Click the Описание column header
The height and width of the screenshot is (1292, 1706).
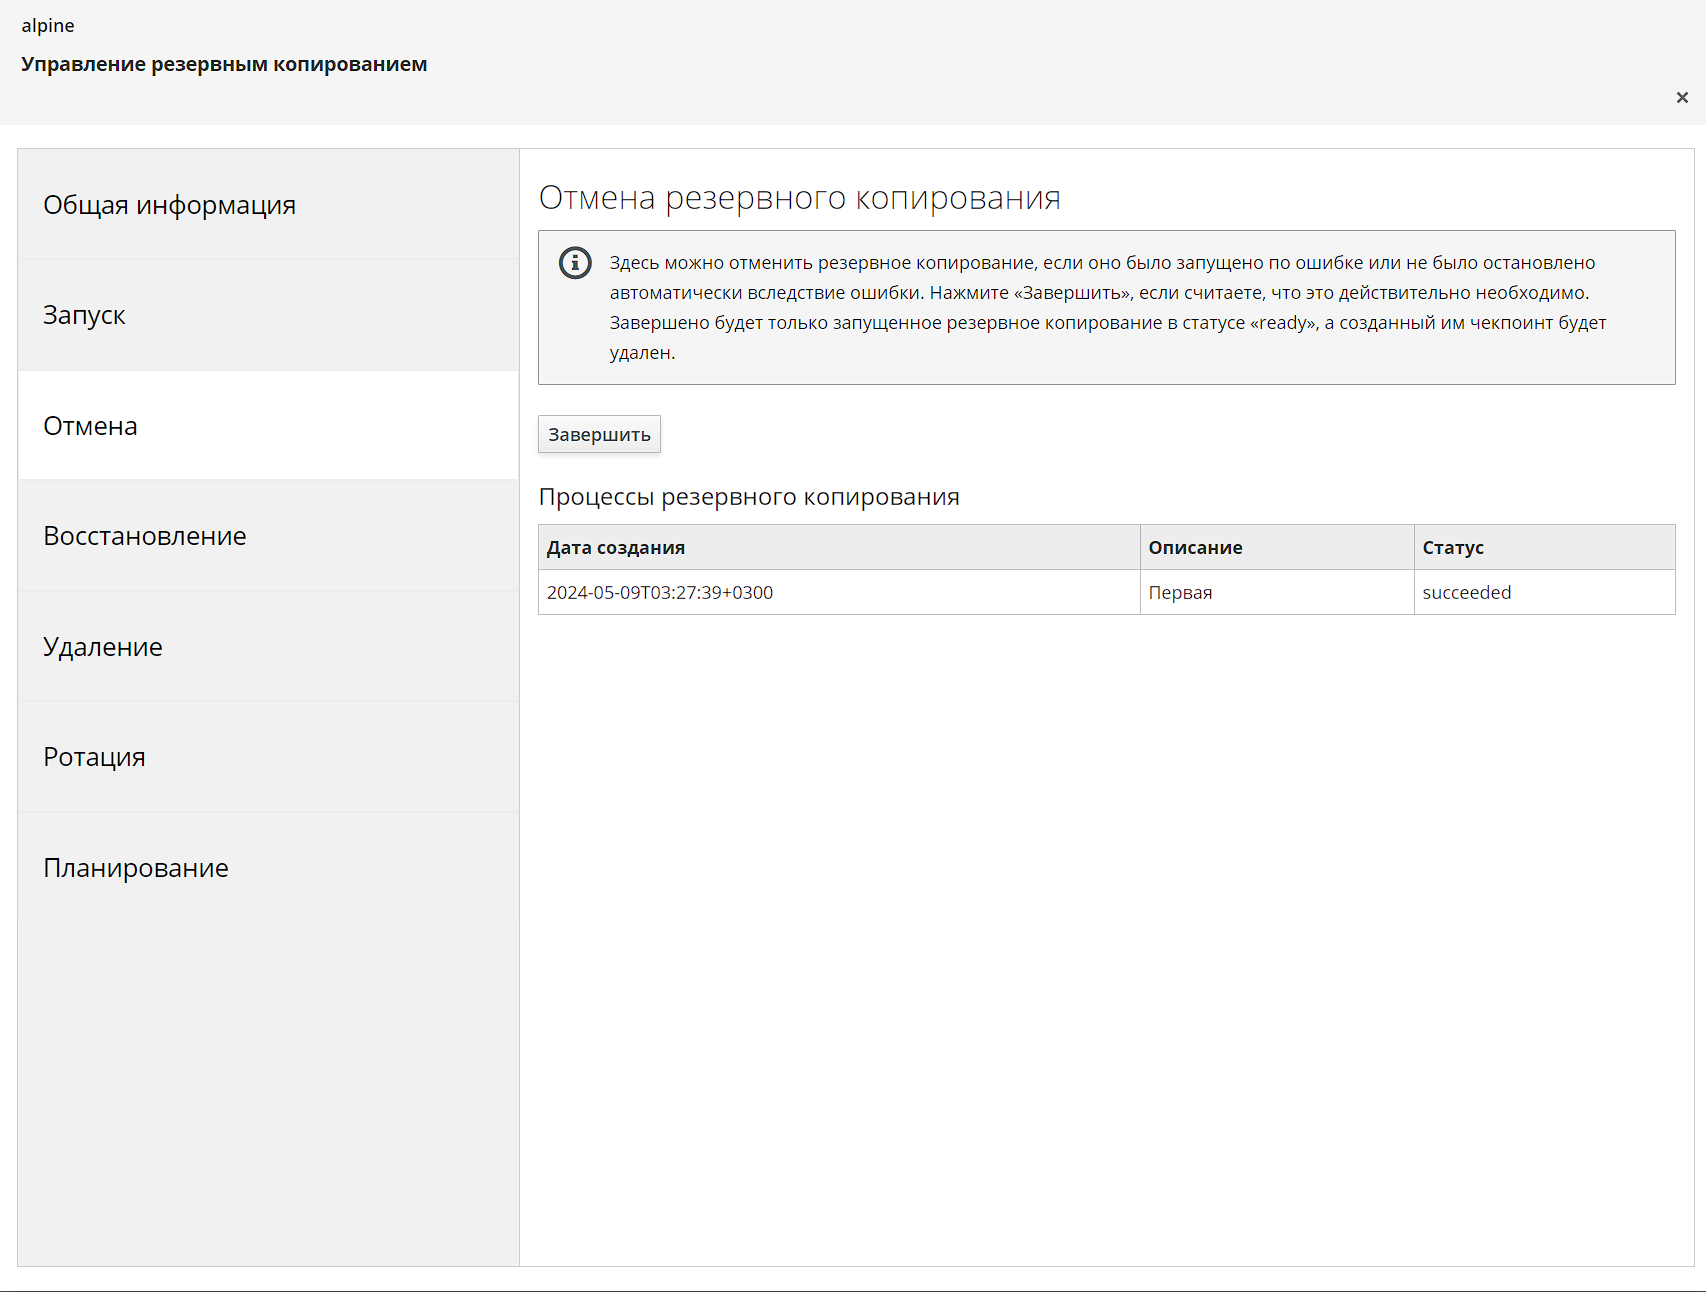(1195, 548)
